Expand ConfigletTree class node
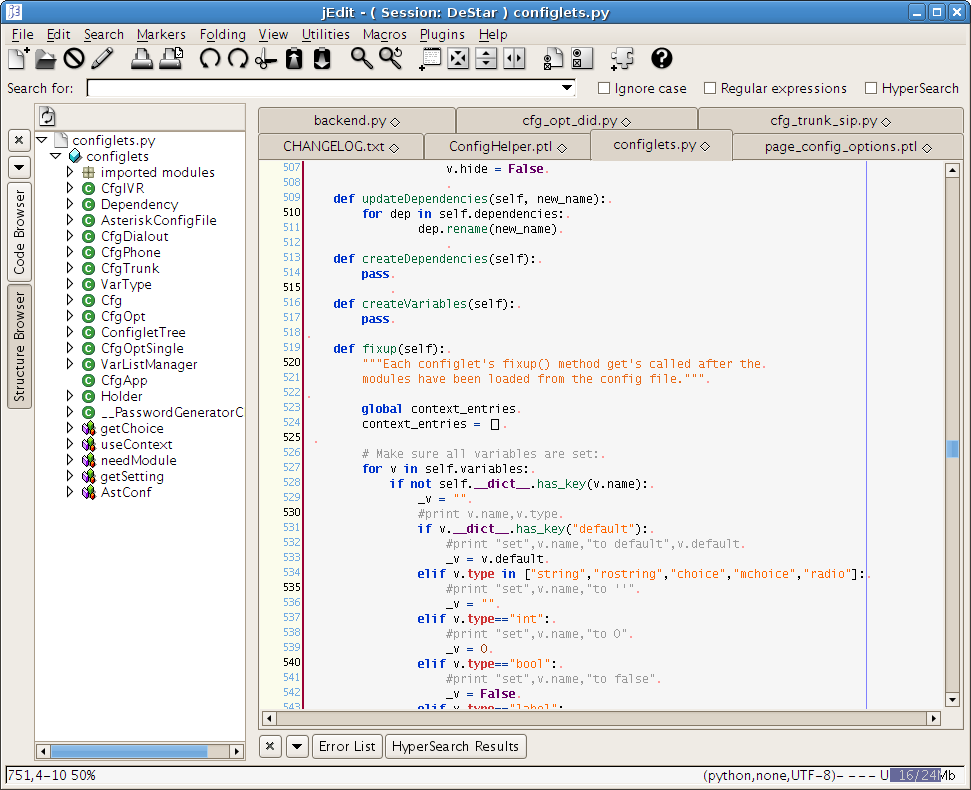 70,332
